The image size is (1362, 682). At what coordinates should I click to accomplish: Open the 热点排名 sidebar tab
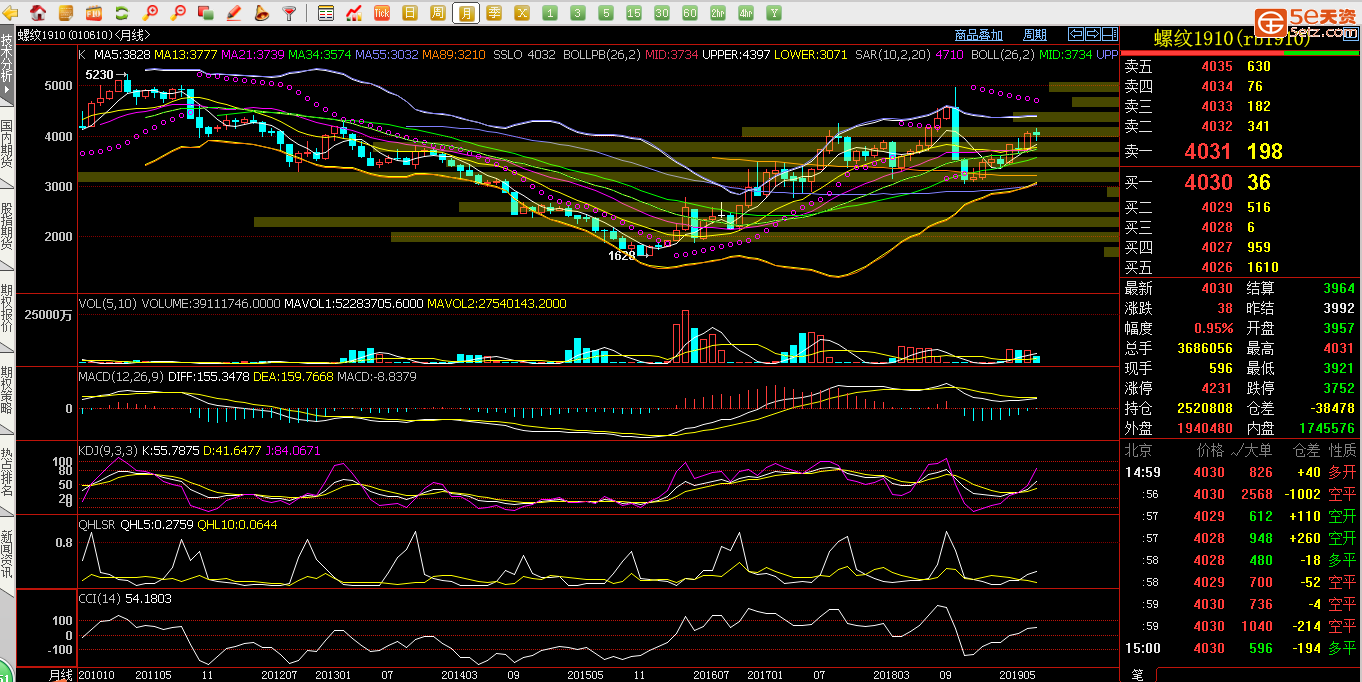coord(7,472)
